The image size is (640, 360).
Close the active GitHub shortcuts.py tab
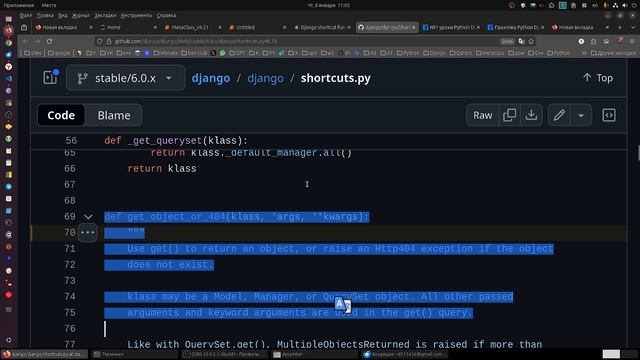pos(413,27)
